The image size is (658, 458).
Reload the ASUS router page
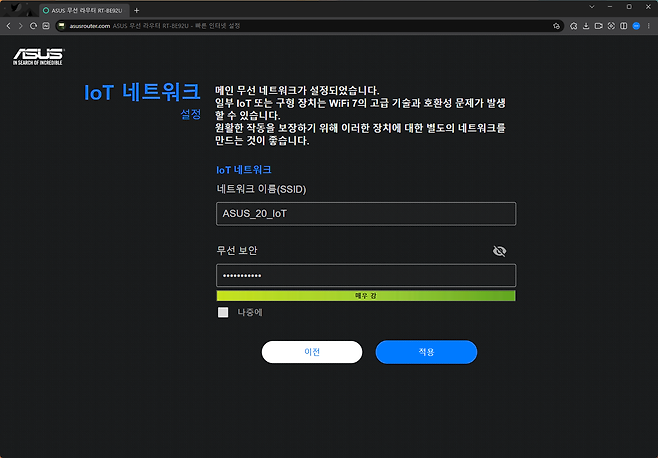pos(33,25)
